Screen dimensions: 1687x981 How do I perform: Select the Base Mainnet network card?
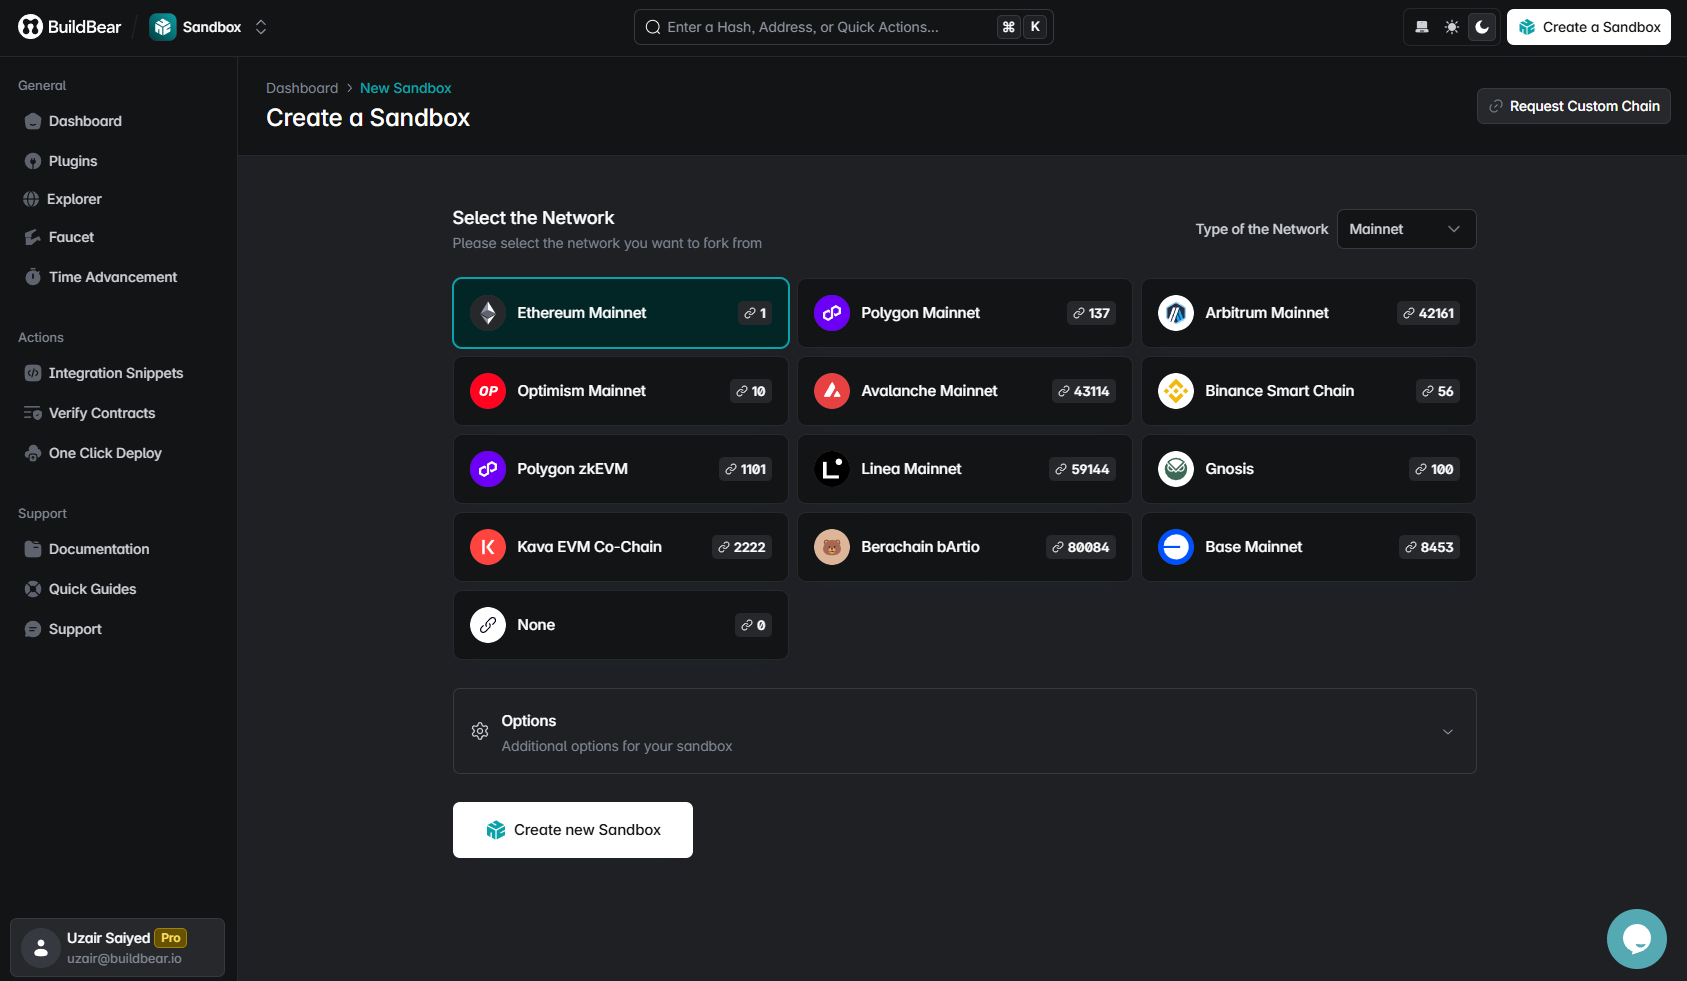[x=1308, y=547]
